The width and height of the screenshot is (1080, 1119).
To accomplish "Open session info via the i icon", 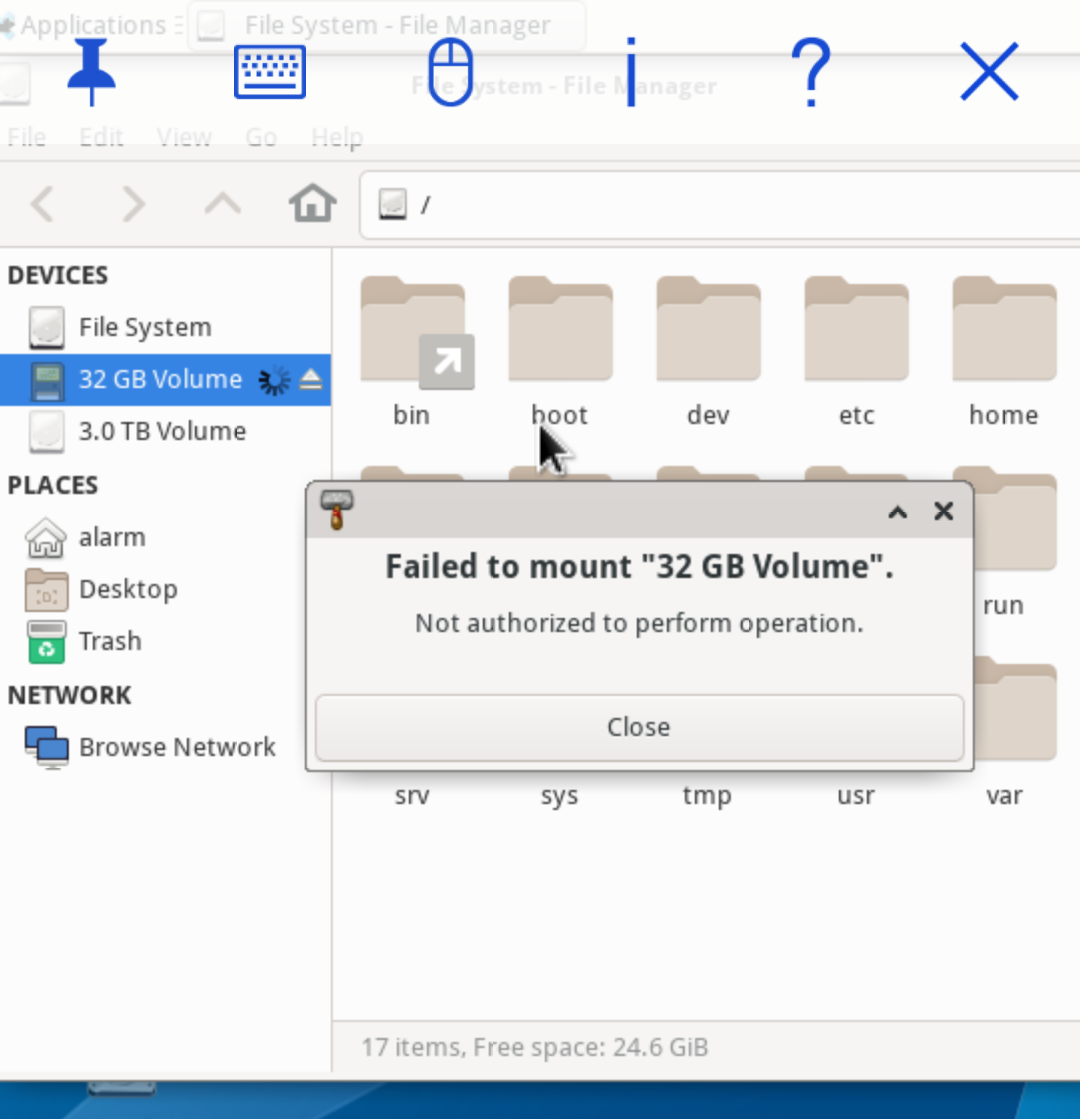I will pos(630,72).
